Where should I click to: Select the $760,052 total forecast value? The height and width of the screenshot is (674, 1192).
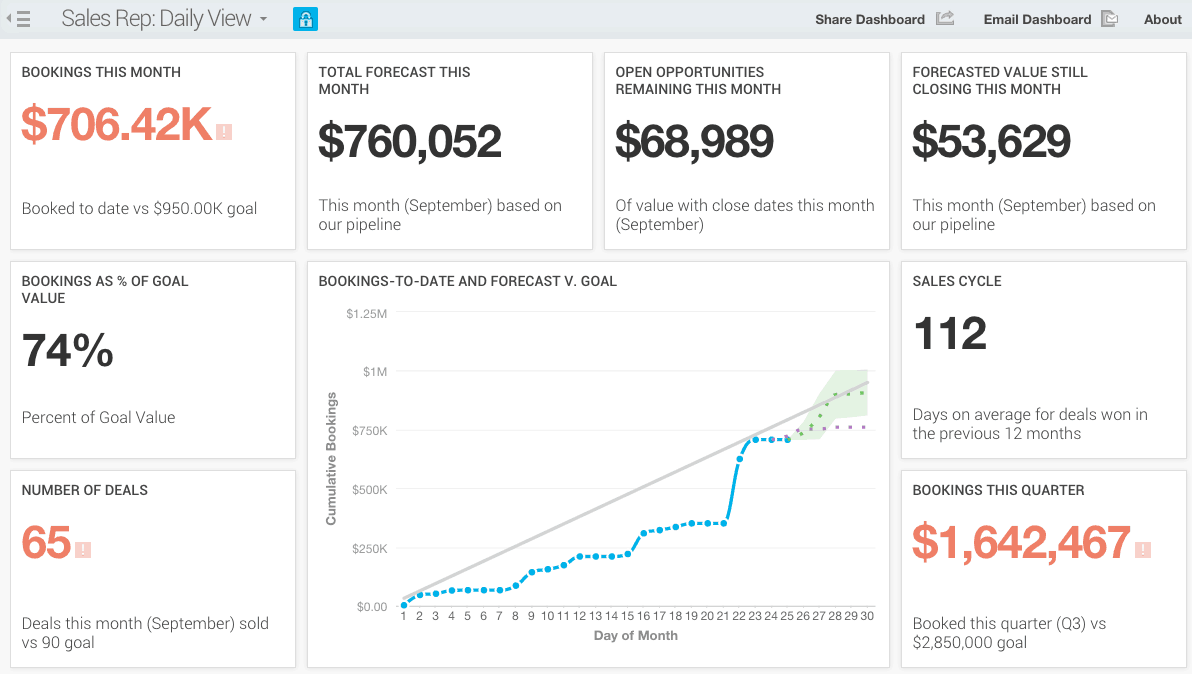pyautogui.click(x=410, y=141)
